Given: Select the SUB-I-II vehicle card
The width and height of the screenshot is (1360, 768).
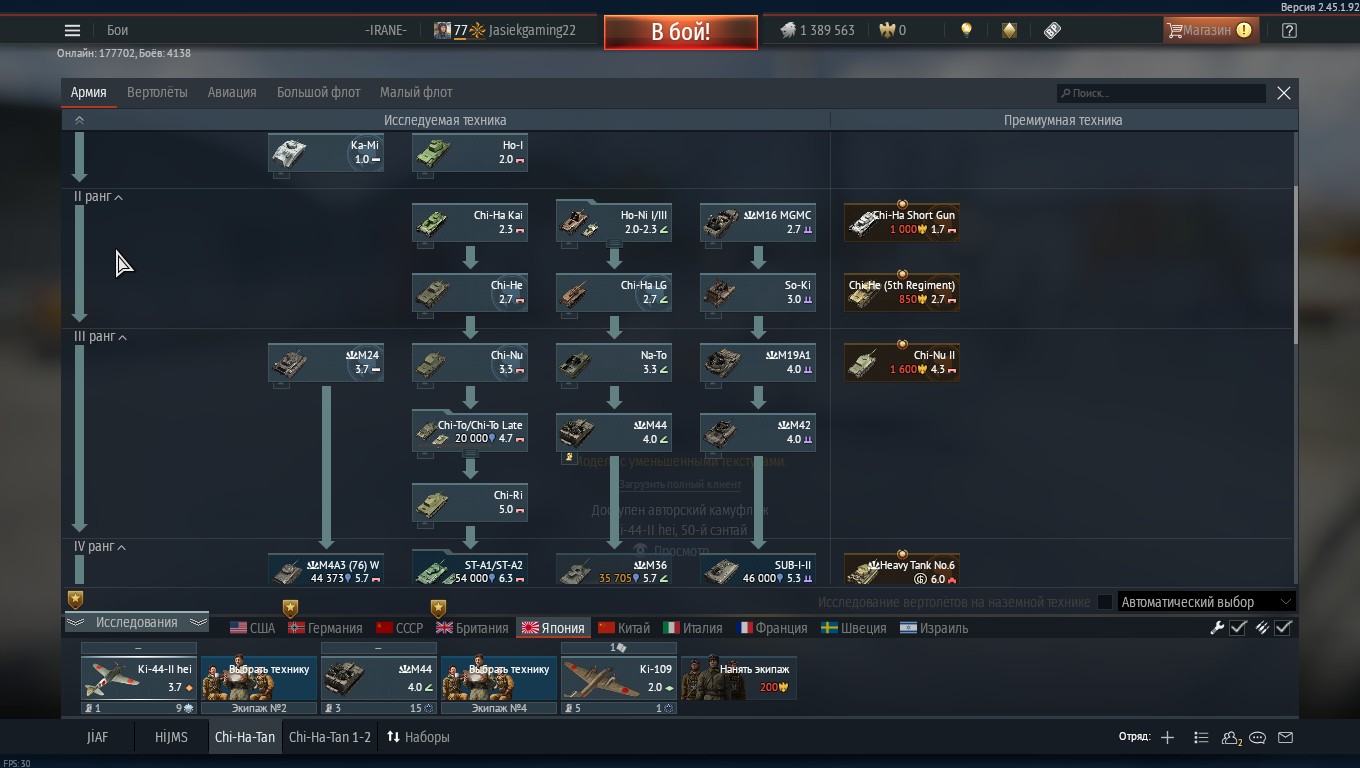Looking at the screenshot, I should [x=758, y=570].
